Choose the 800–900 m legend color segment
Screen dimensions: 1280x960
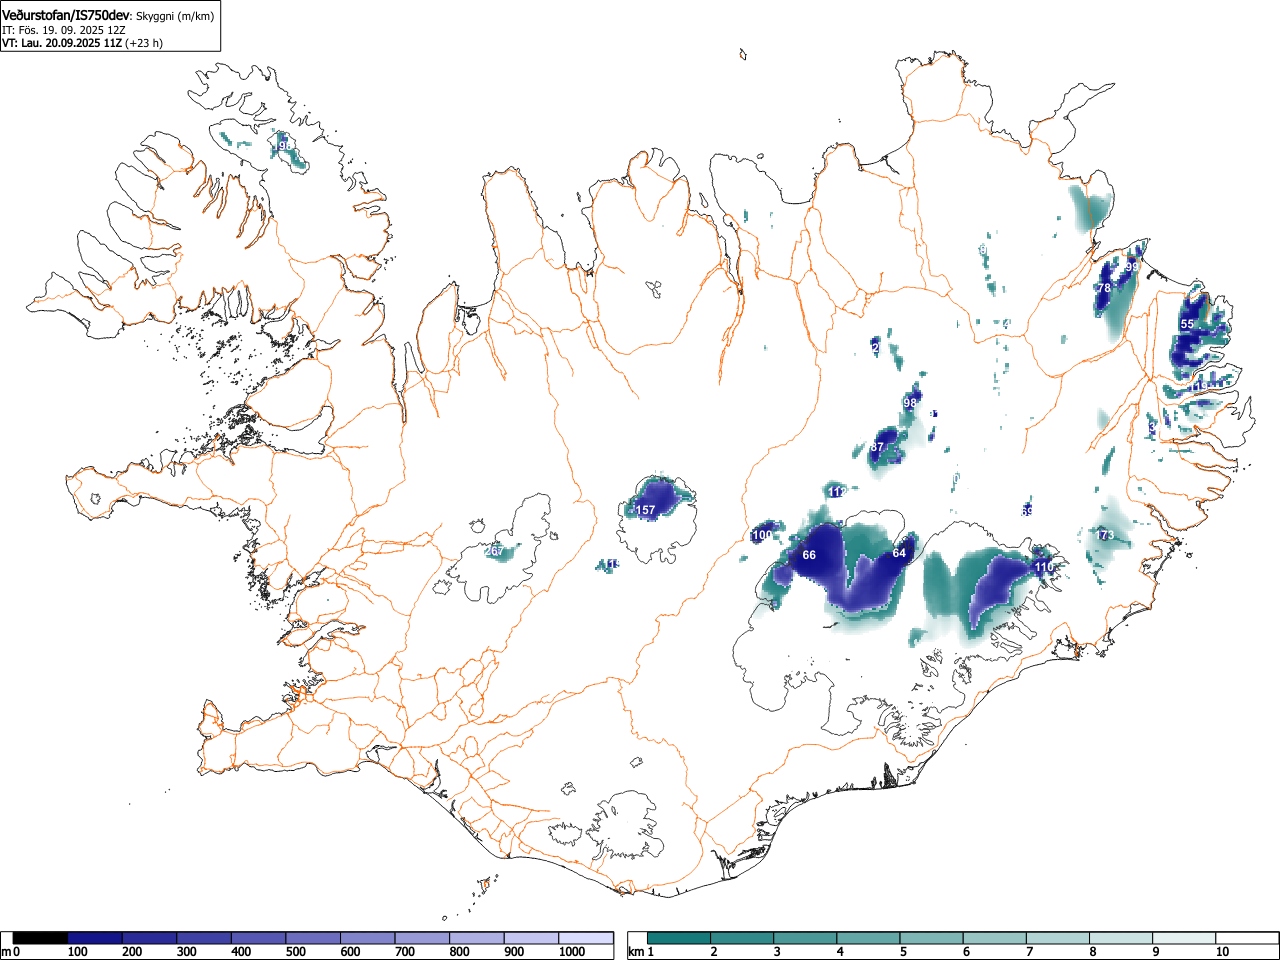pyautogui.click(x=477, y=938)
